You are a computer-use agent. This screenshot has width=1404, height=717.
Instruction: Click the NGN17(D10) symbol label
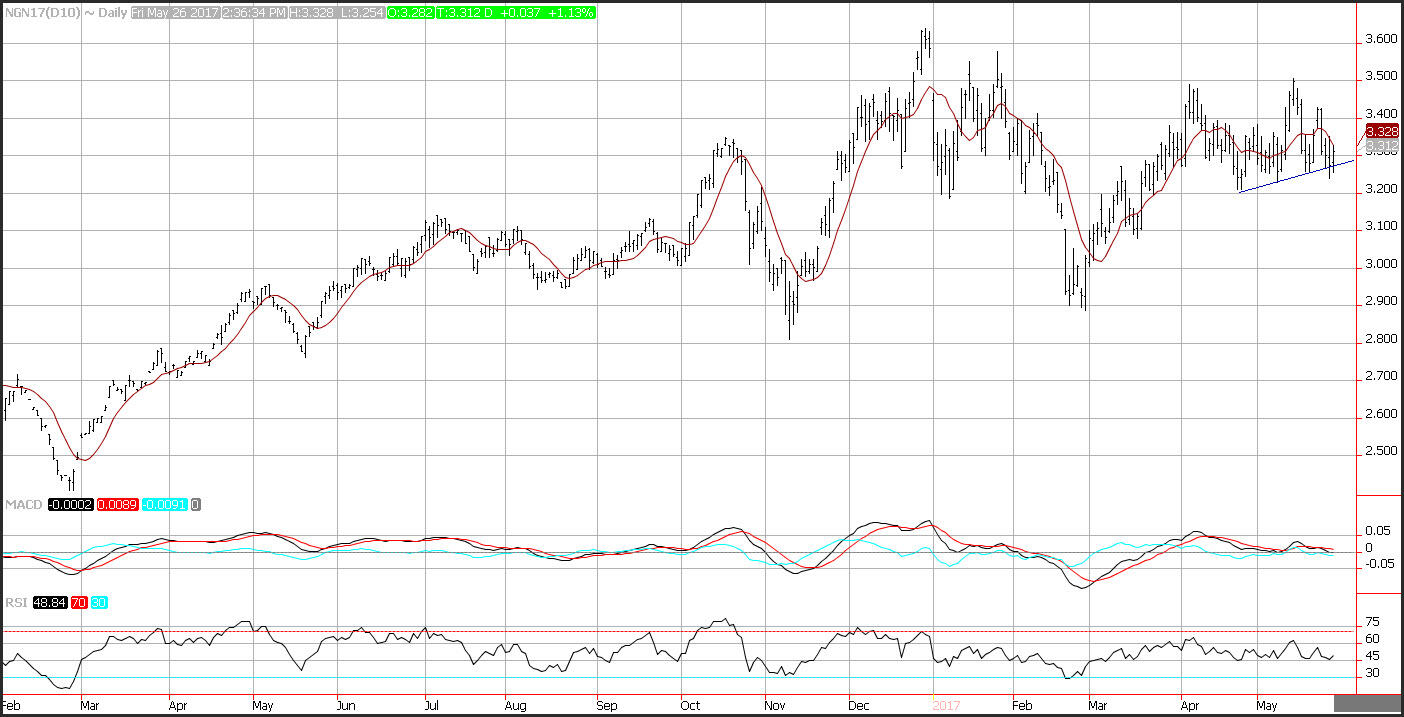point(41,13)
